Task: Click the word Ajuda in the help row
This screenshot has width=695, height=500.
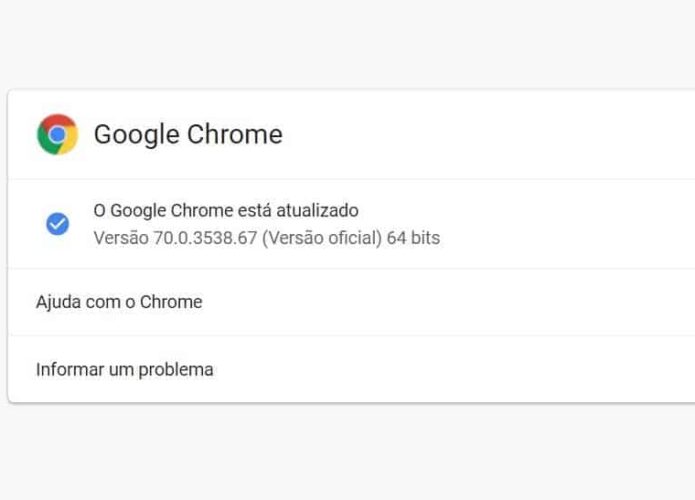Action: pos(59,302)
